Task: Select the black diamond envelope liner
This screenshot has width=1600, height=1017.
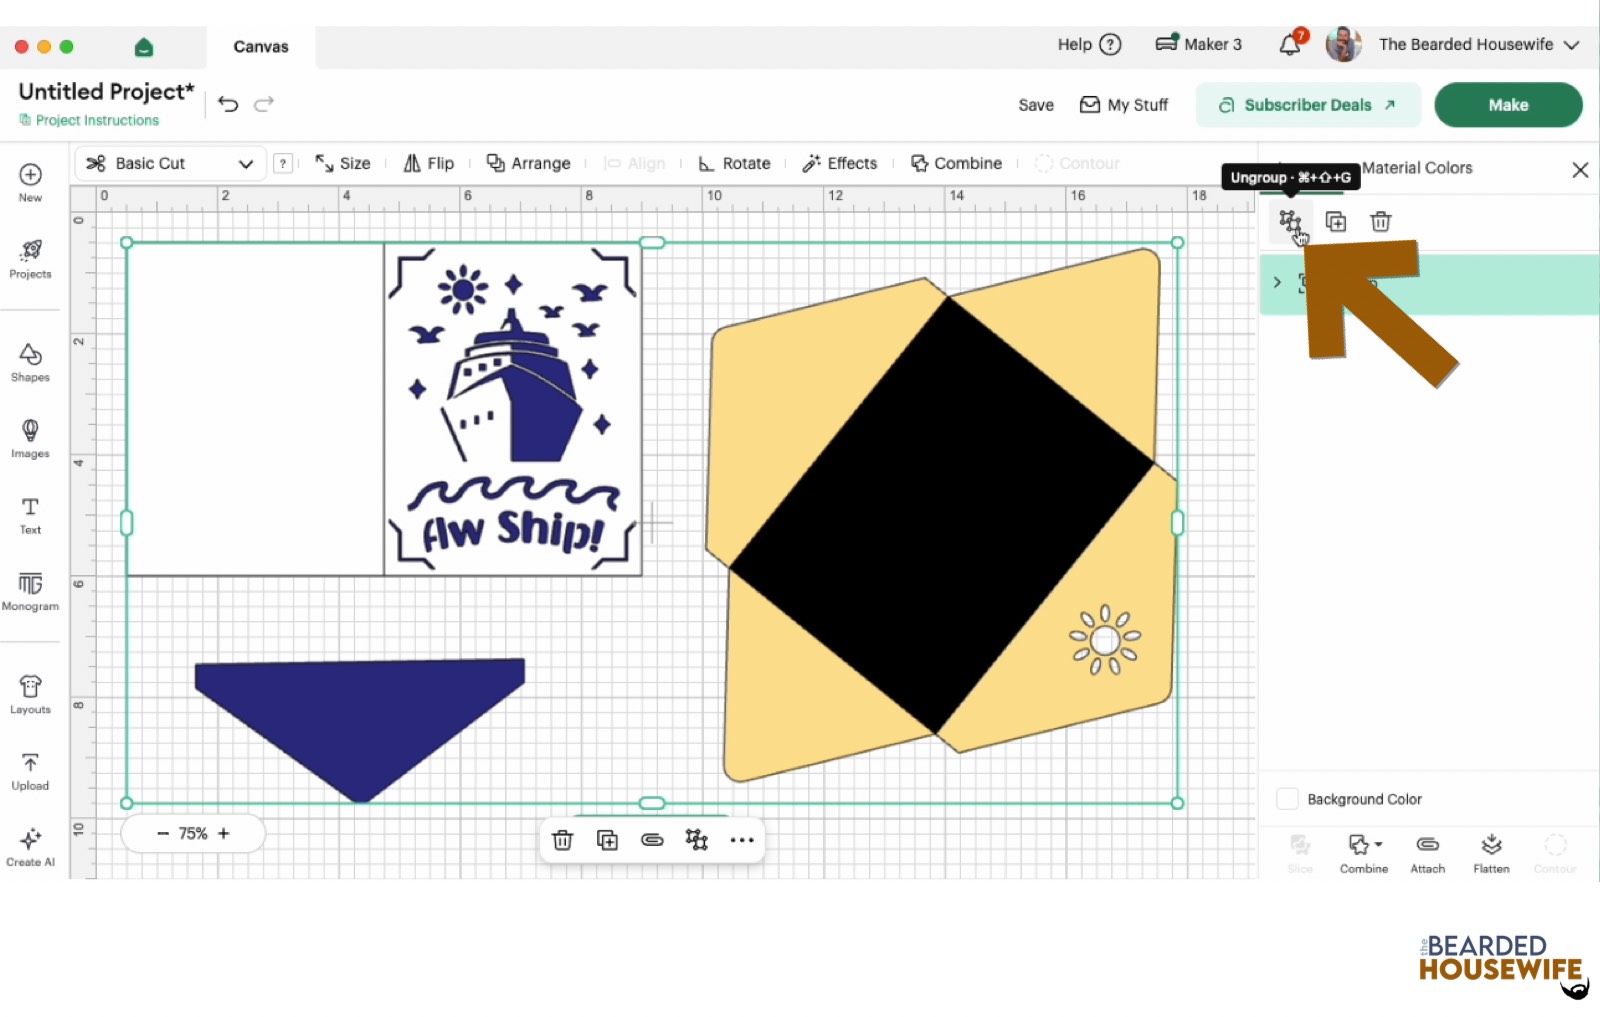Action: (x=941, y=515)
